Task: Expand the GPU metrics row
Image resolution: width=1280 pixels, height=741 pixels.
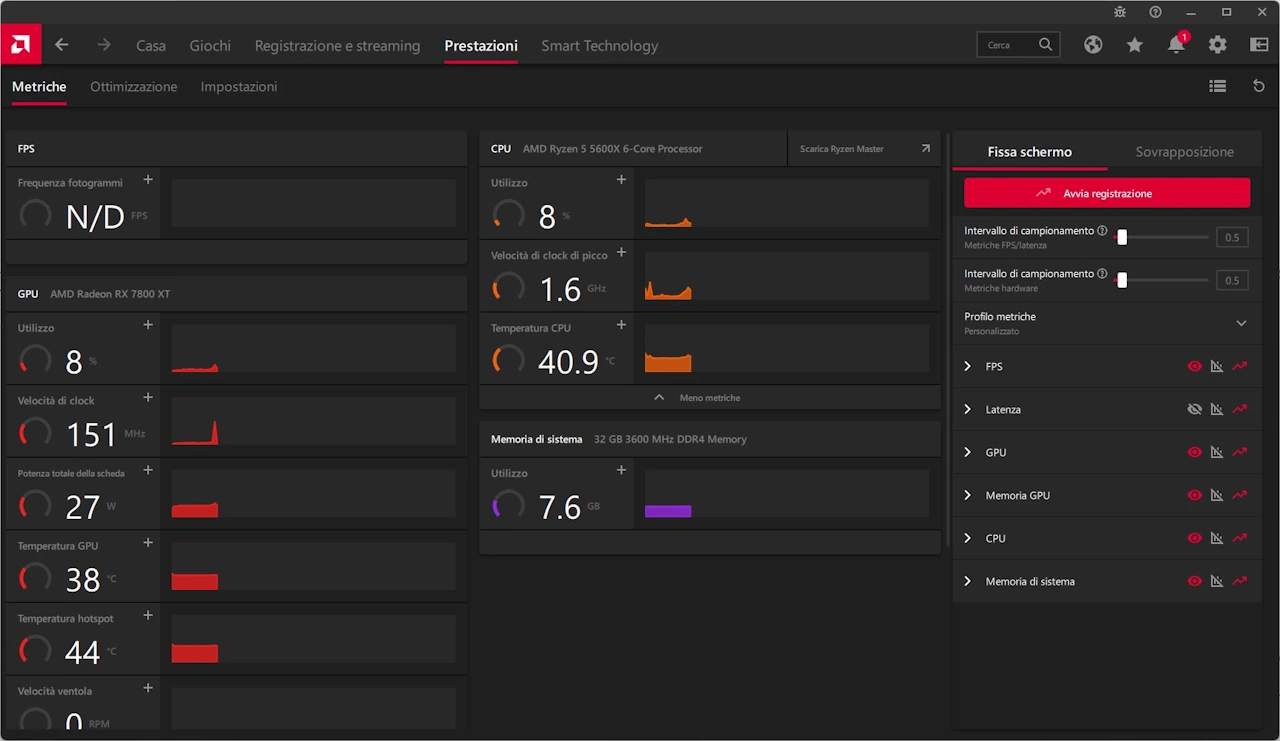Action: 967,453
